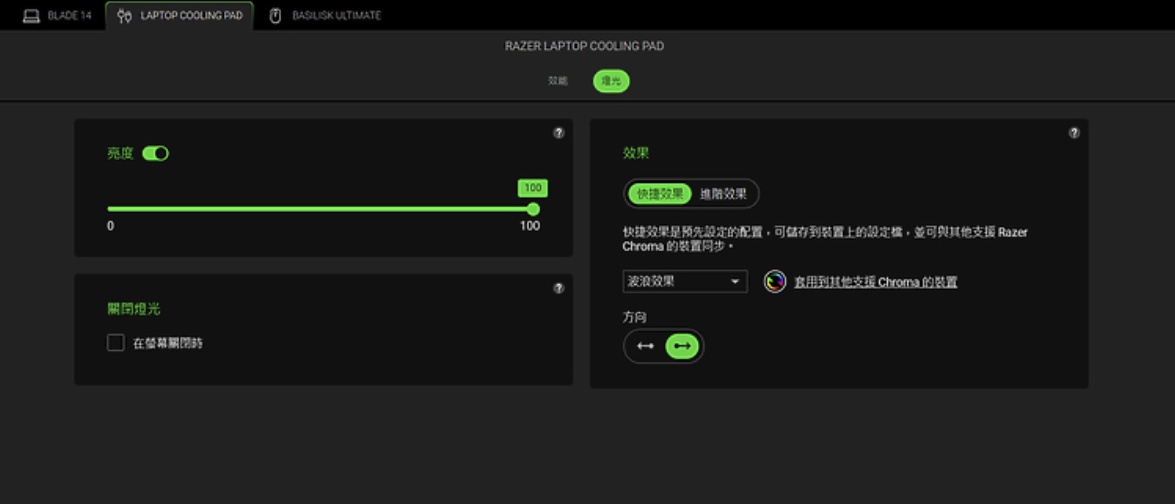Select the Laptop Cooling Pad tab
Viewport: 1175px width, 504px height.
click(180, 16)
